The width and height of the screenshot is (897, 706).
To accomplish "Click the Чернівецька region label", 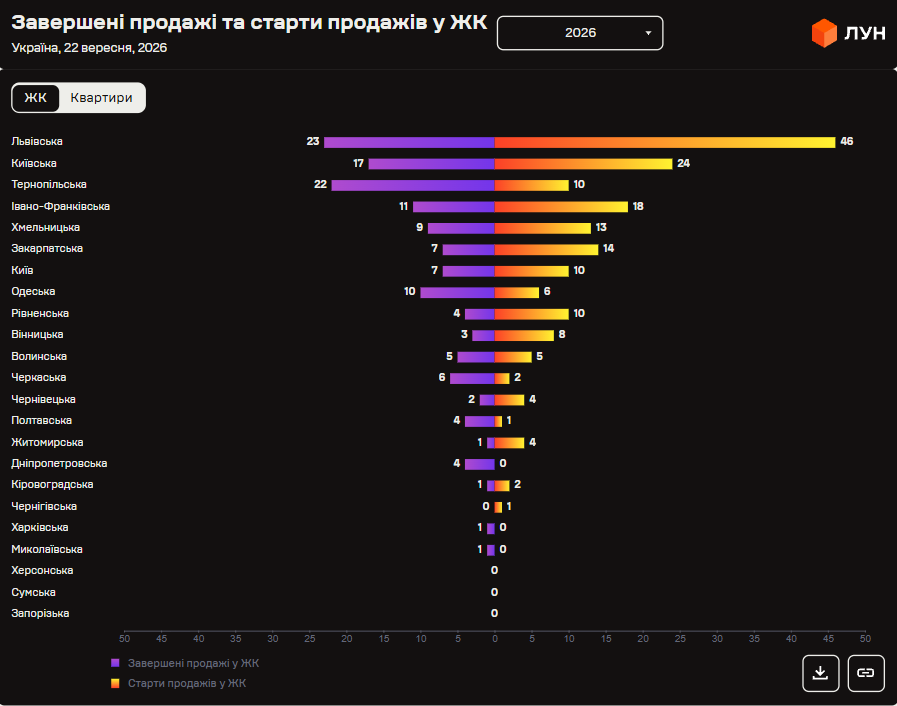I will (x=43, y=399).
